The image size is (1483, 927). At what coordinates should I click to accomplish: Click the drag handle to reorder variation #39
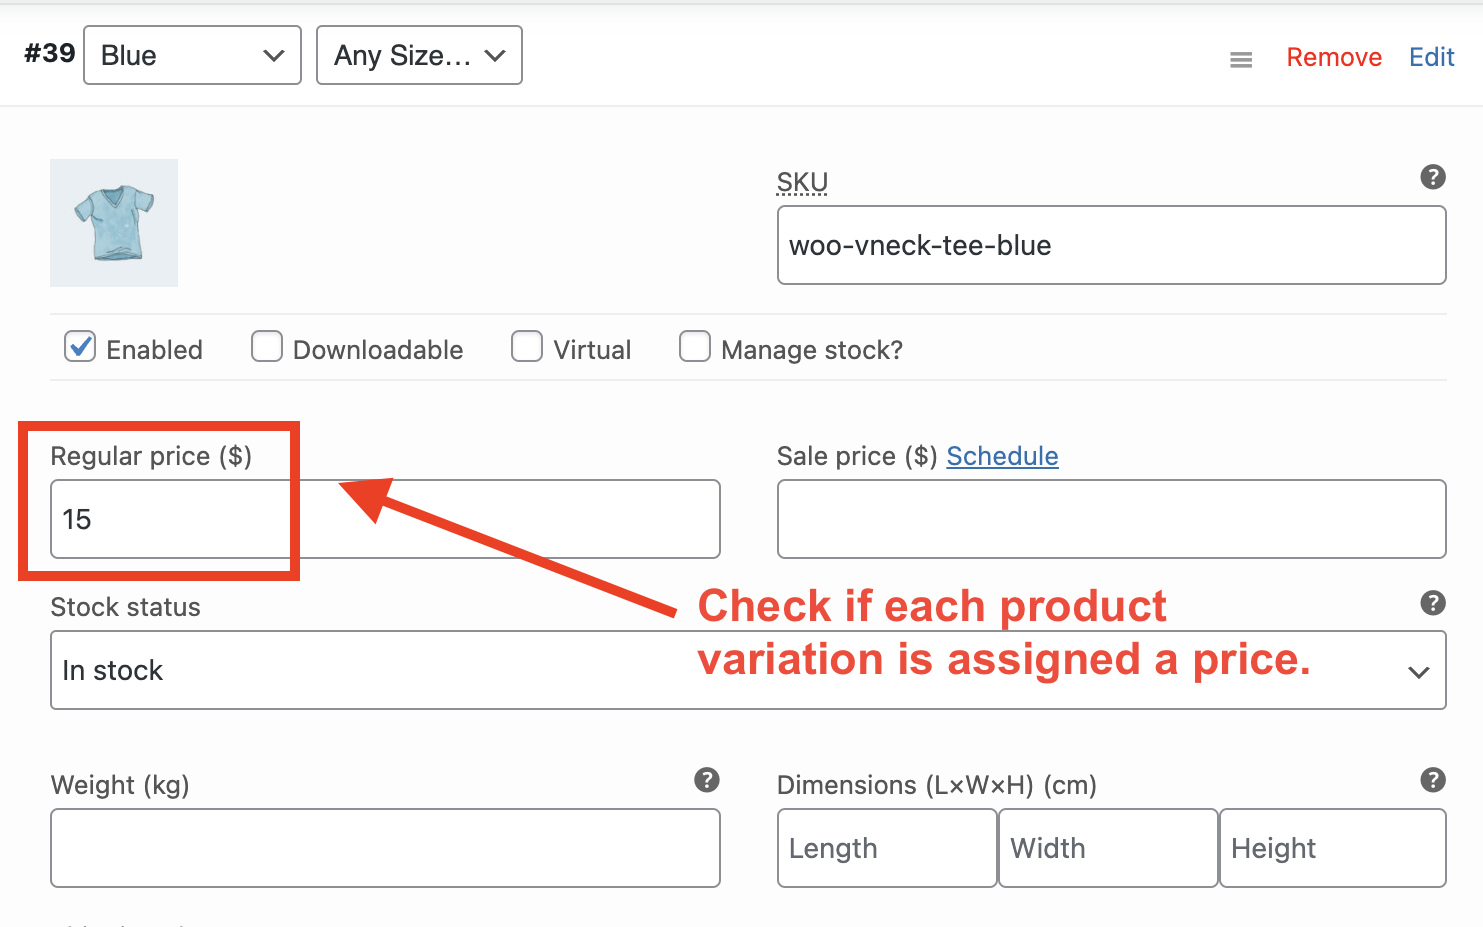click(1241, 58)
